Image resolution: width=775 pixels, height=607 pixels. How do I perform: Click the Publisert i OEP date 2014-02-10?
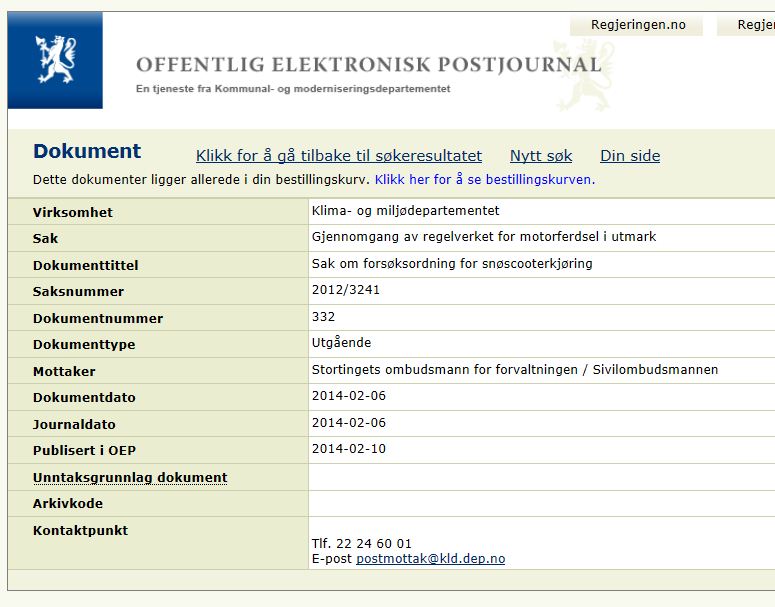[349, 449]
